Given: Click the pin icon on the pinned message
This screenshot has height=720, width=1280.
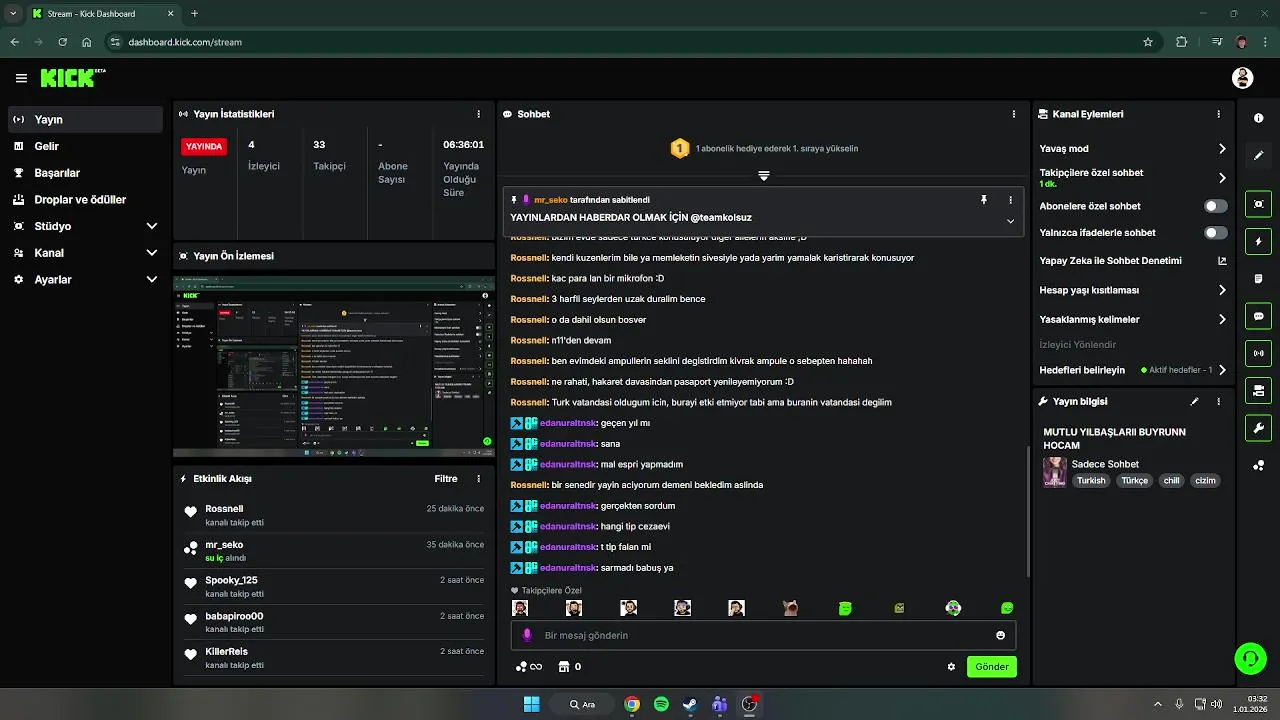Looking at the screenshot, I should pos(984,200).
